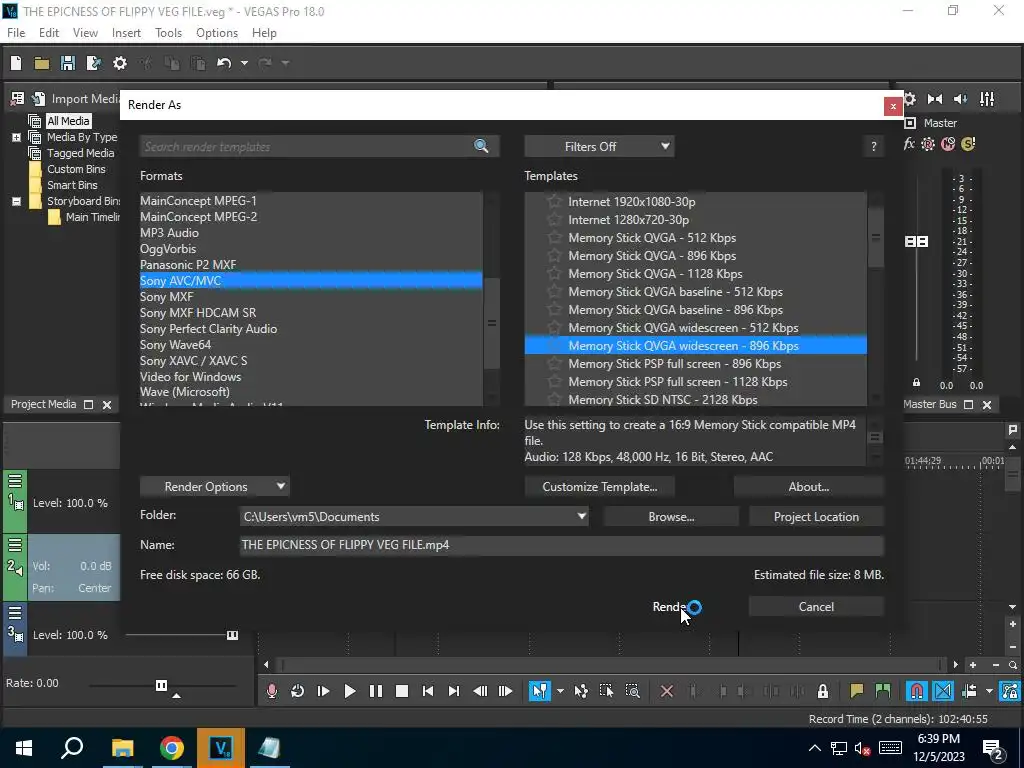Select the Normal Edit tool
The height and width of the screenshot is (768, 1024).
click(539, 691)
